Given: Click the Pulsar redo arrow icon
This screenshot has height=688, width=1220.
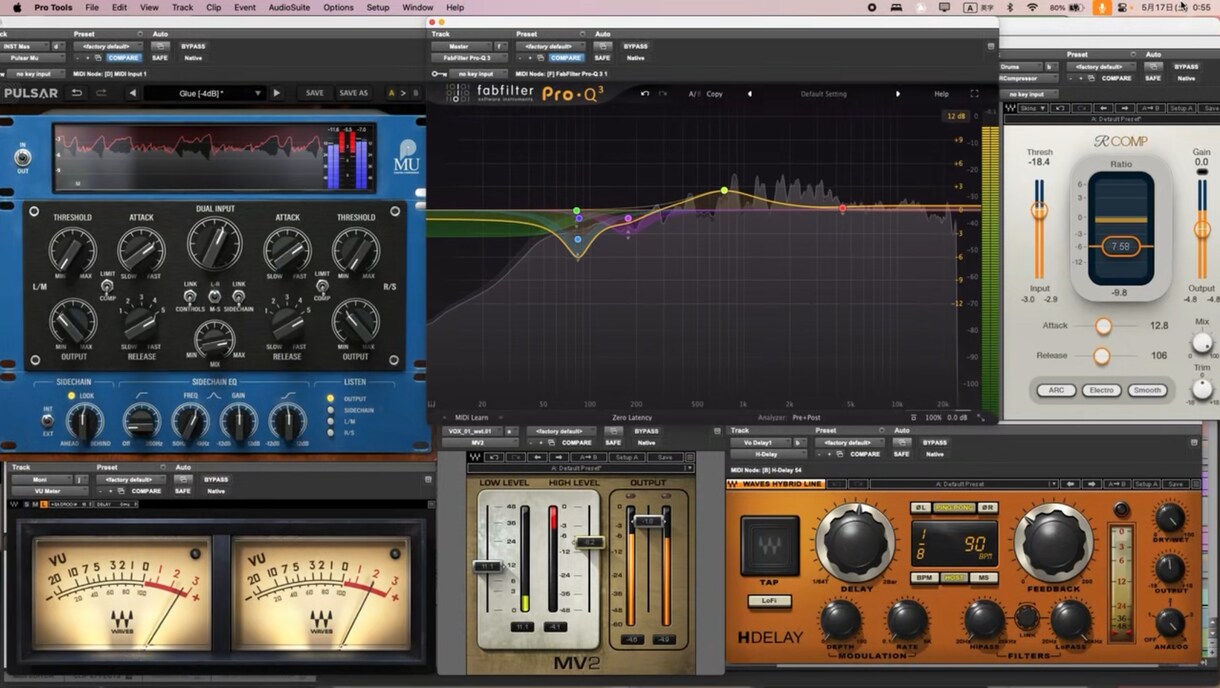Looking at the screenshot, I should point(102,93).
